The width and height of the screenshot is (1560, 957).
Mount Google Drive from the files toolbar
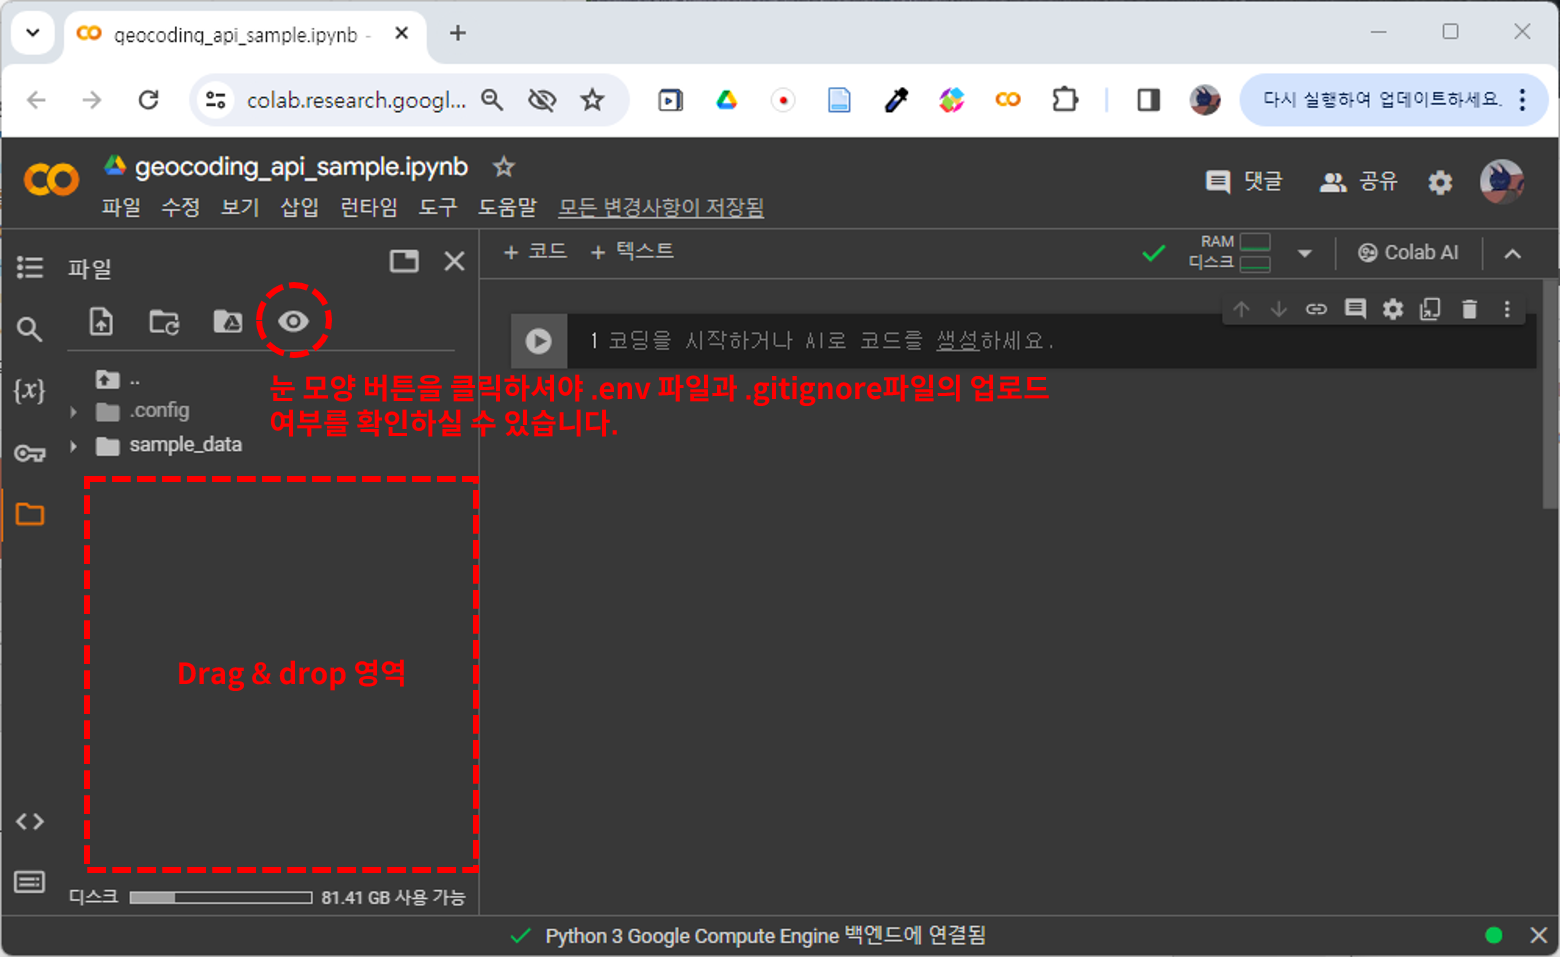pos(228,322)
